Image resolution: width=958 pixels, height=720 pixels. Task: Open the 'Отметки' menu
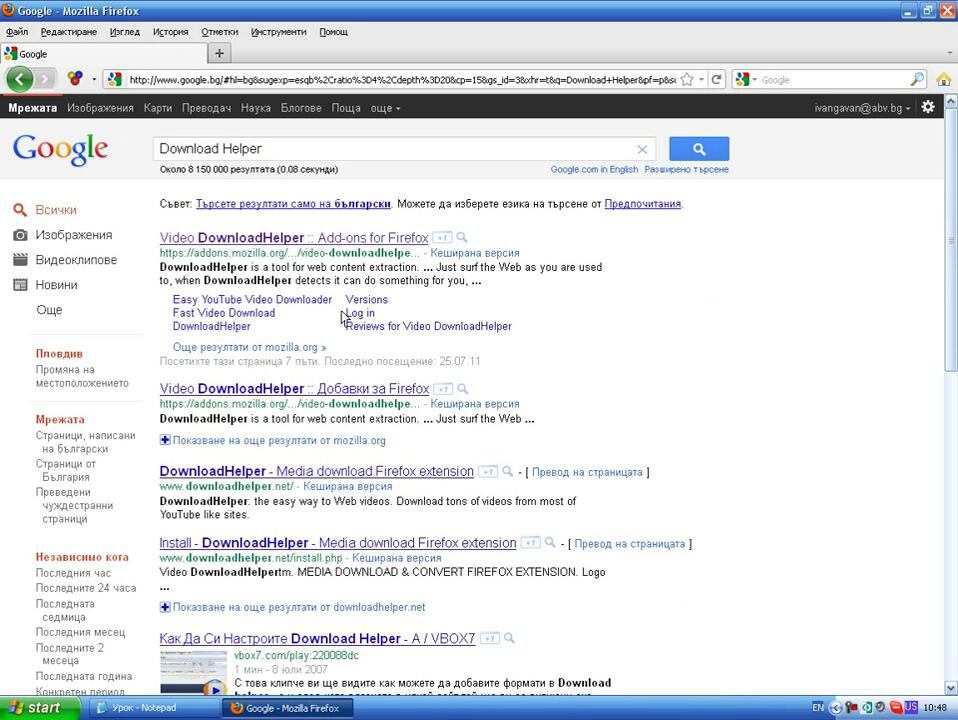pyautogui.click(x=219, y=32)
